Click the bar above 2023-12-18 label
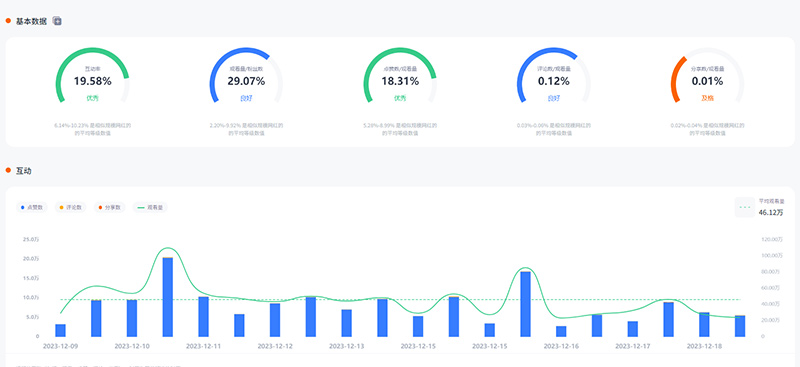The height and width of the screenshot is (367, 800). click(704, 324)
